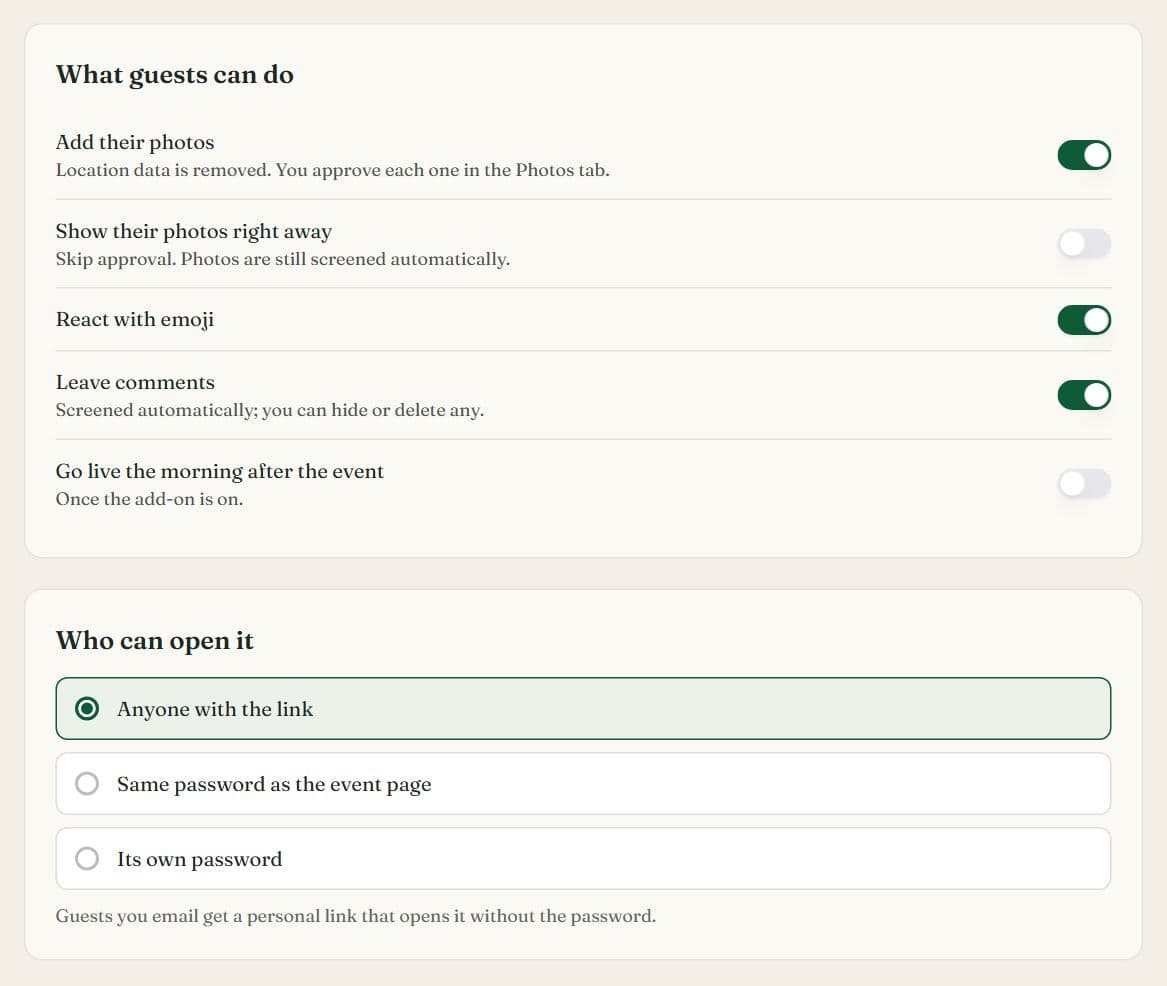Click the Skip approval description text

283,259
